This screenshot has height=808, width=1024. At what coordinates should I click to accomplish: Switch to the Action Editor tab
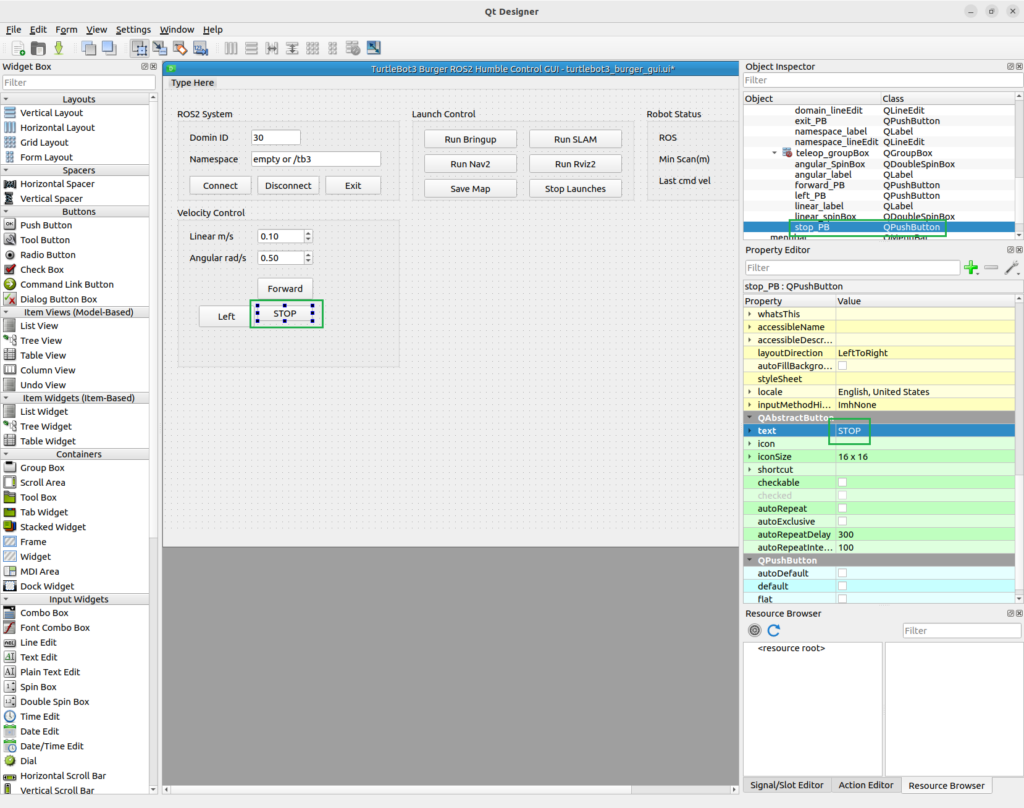tap(865, 785)
